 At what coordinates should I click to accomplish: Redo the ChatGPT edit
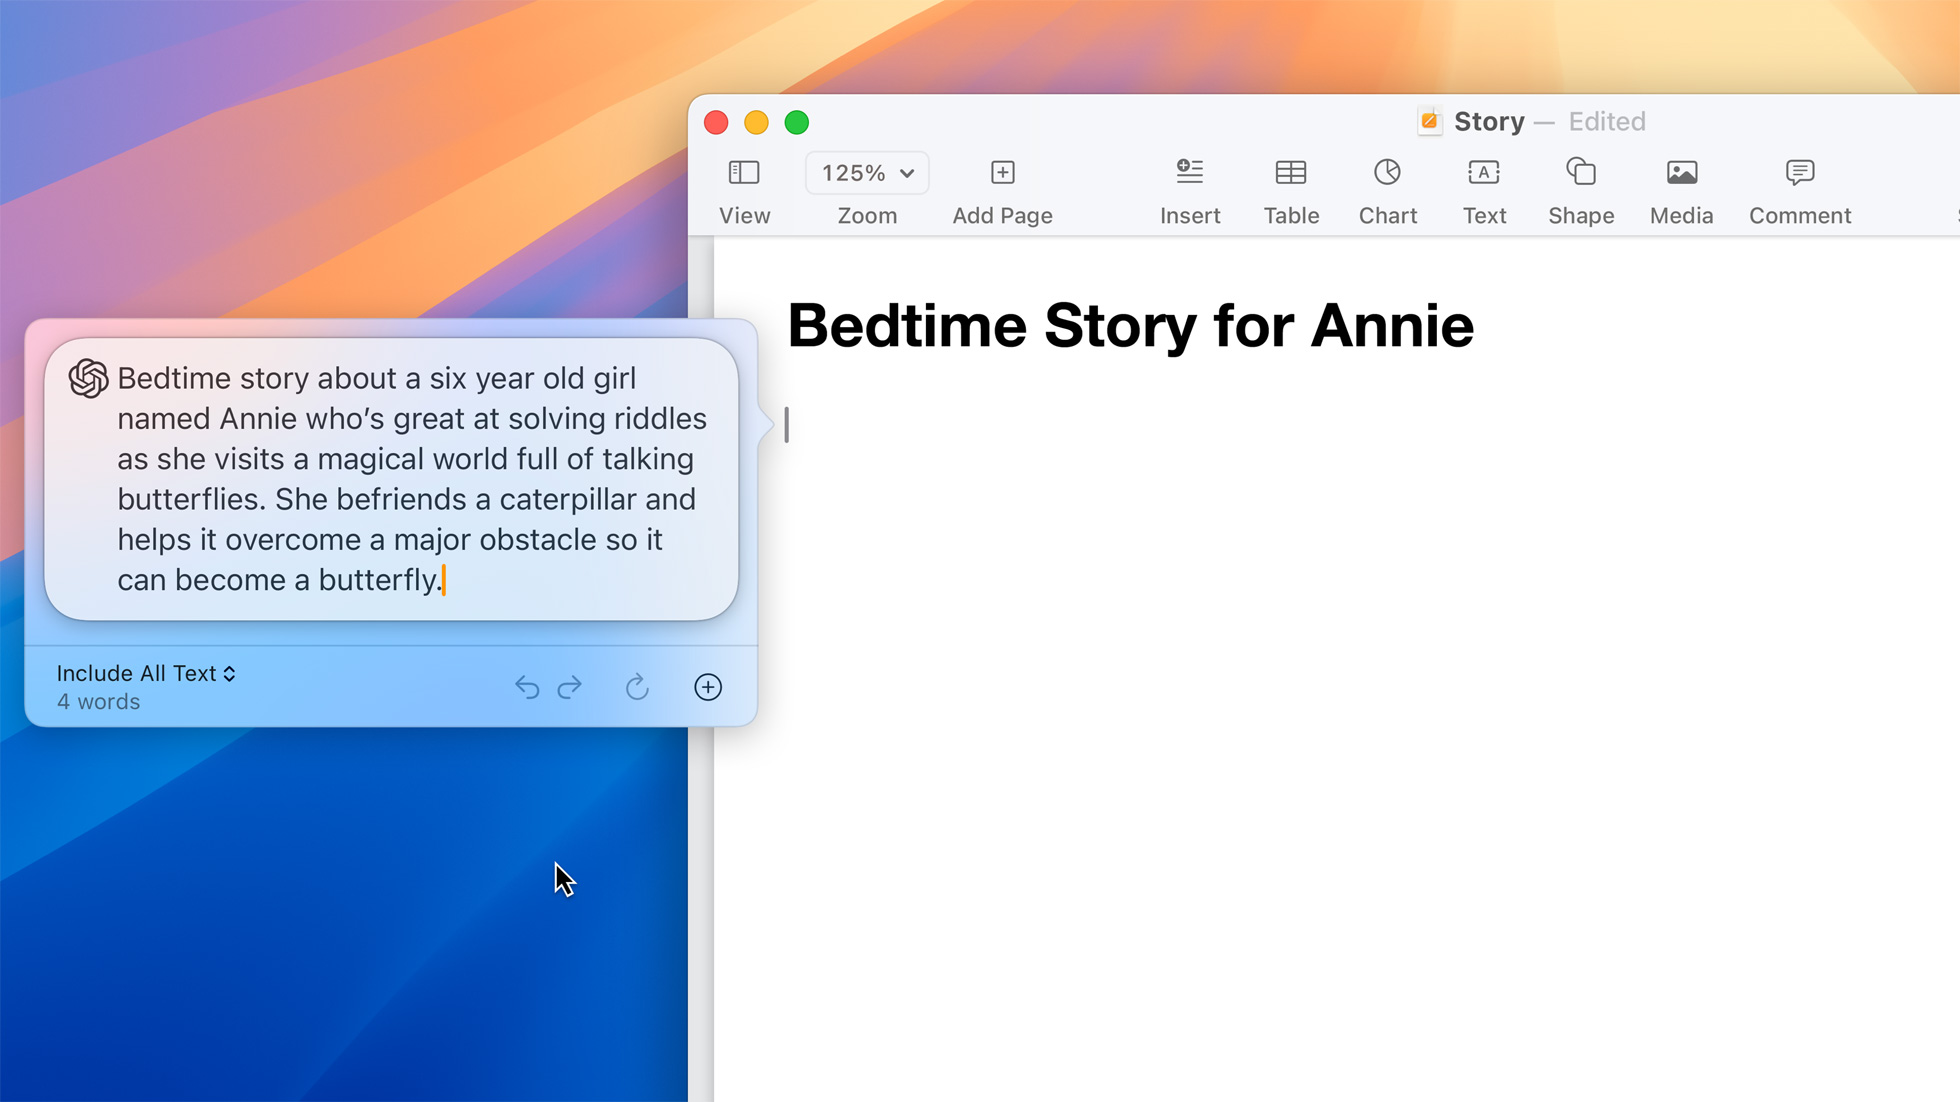pyautogui.click(x=570, y=687)
